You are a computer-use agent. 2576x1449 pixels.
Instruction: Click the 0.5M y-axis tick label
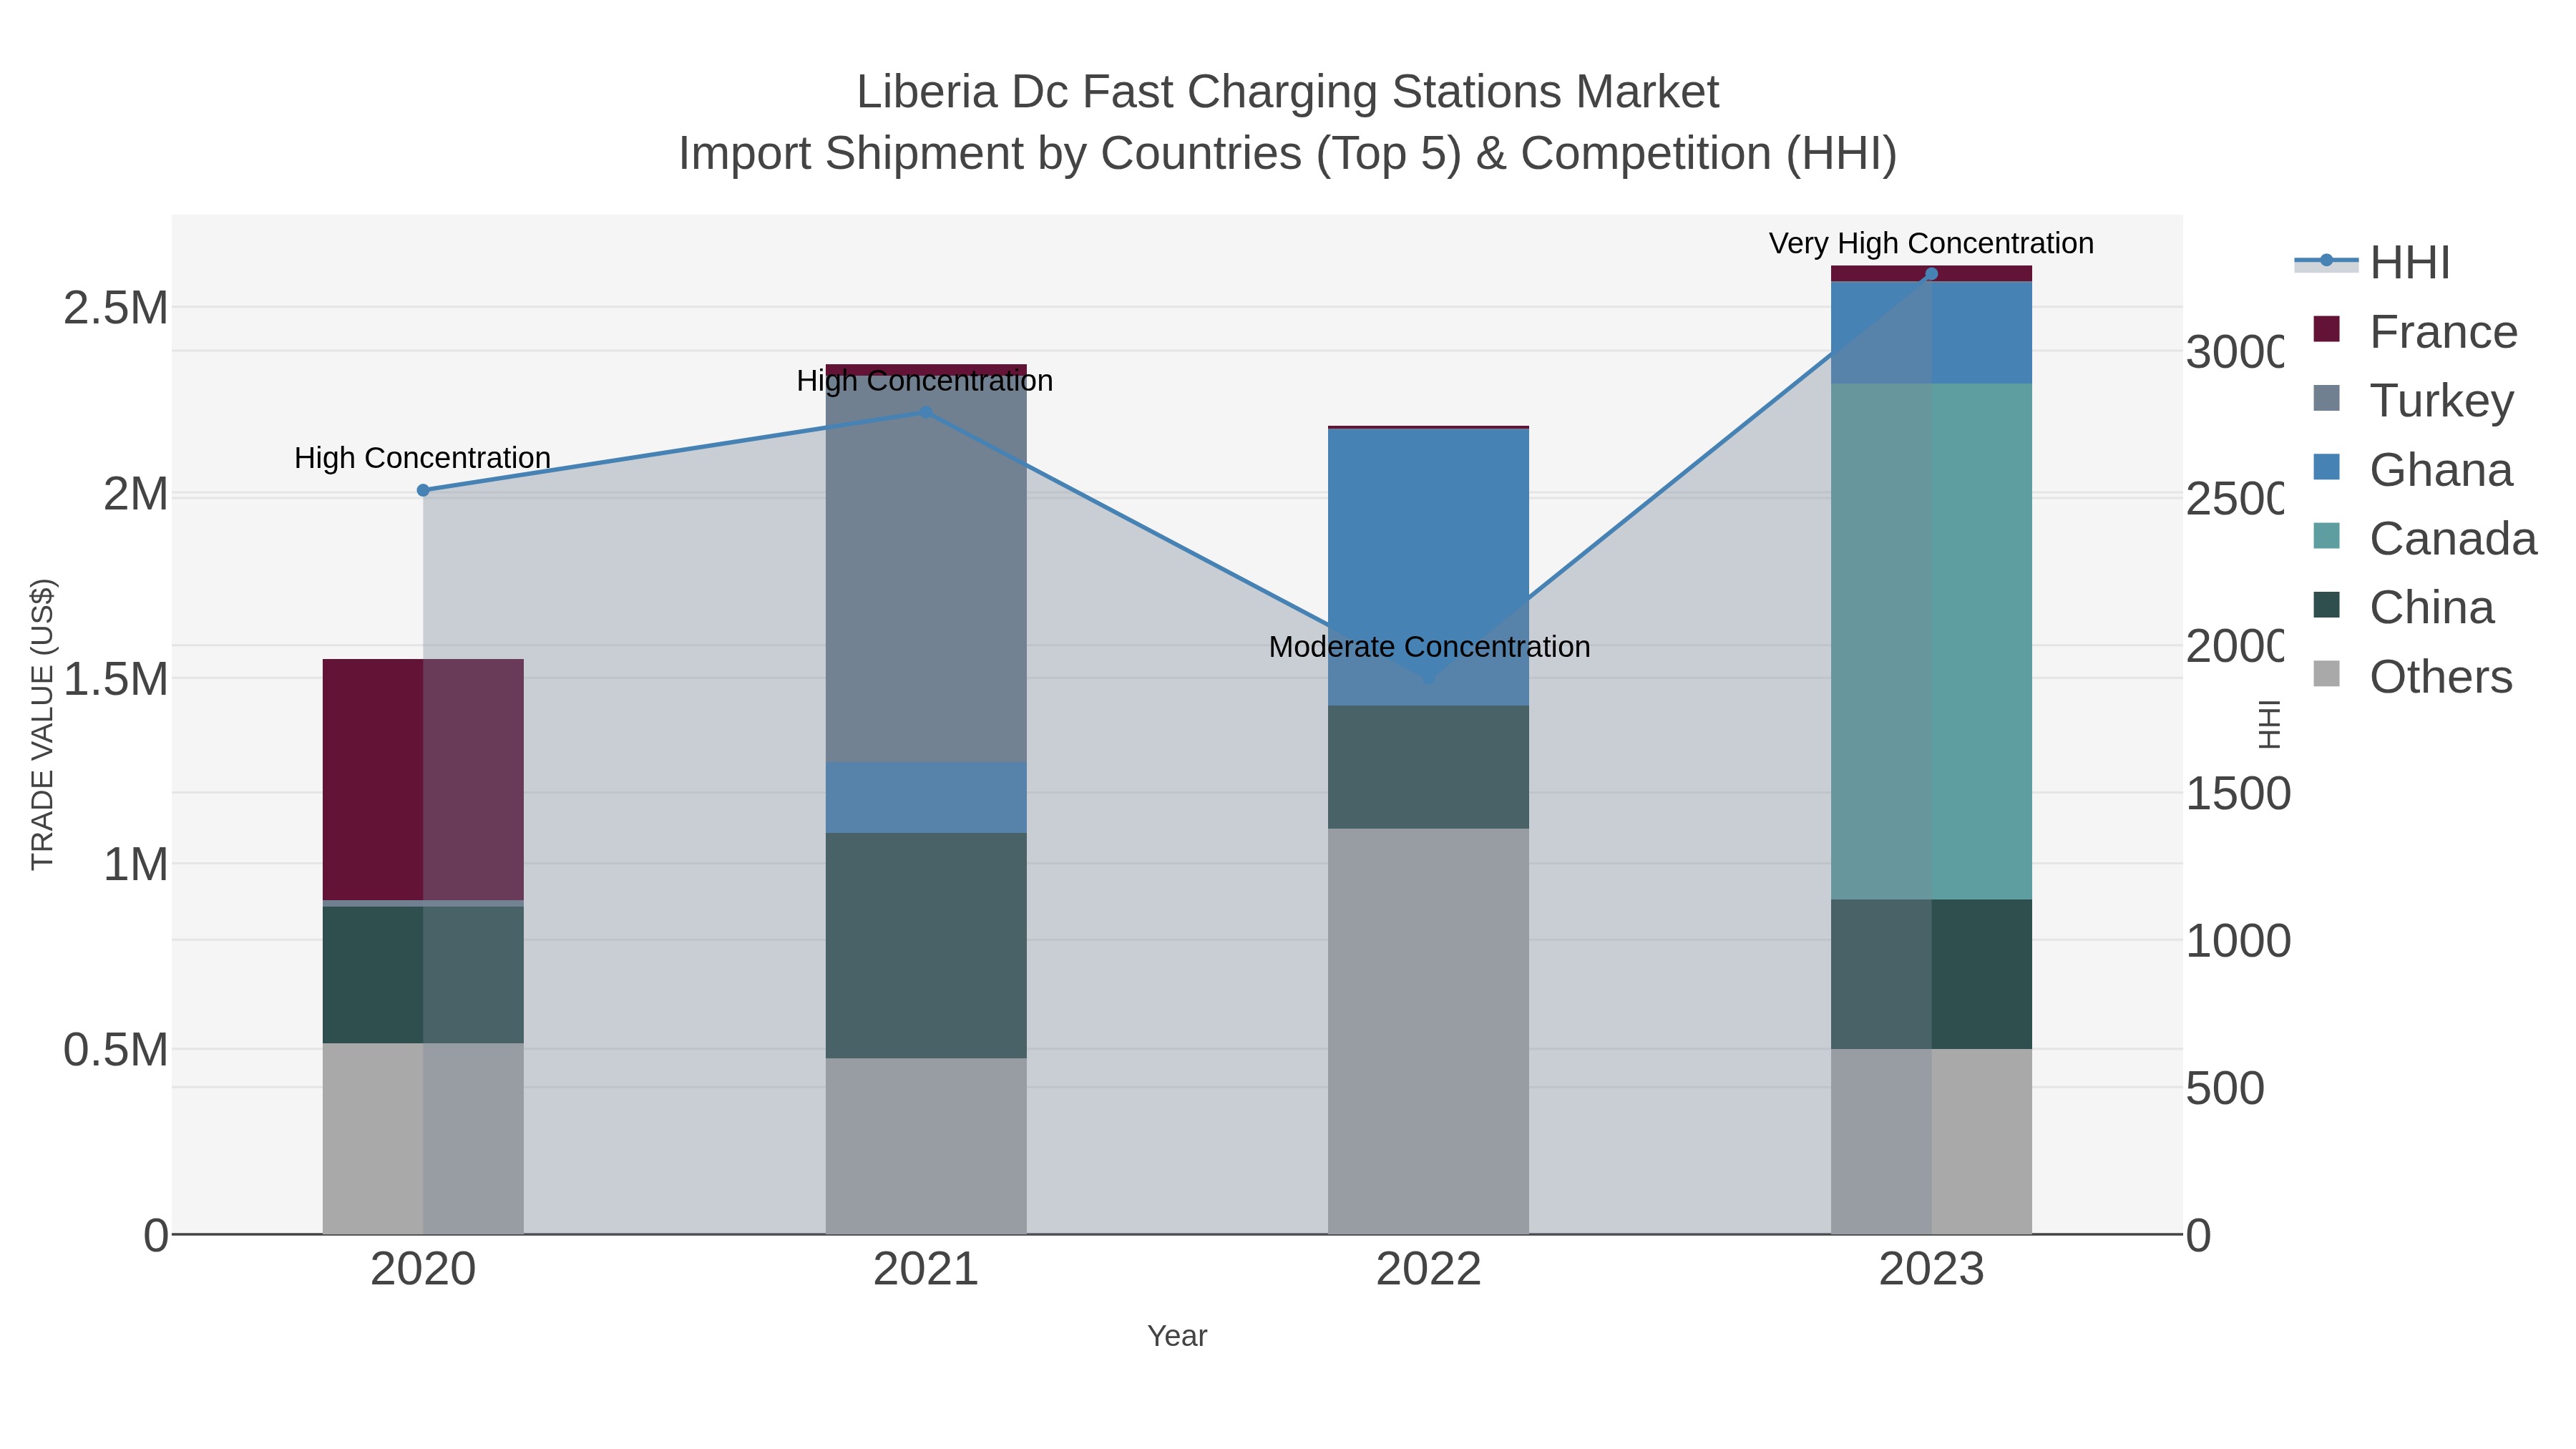[x=116, y=1050]
